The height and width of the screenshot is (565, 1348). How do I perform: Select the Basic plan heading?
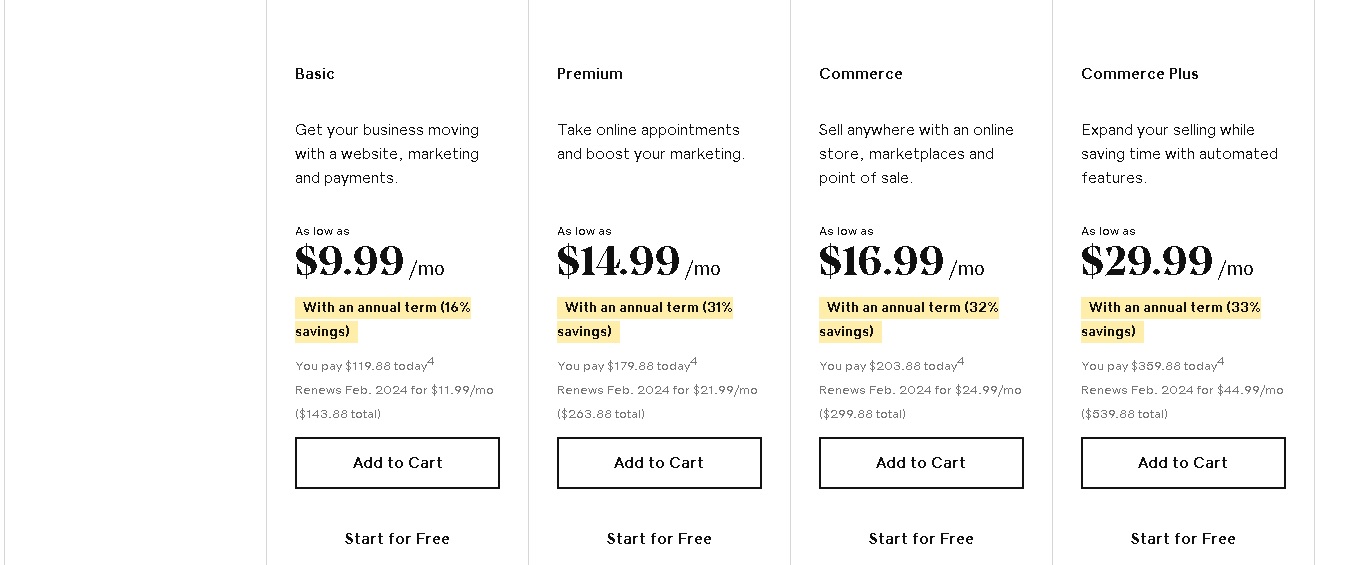click(x=315, y=74)
